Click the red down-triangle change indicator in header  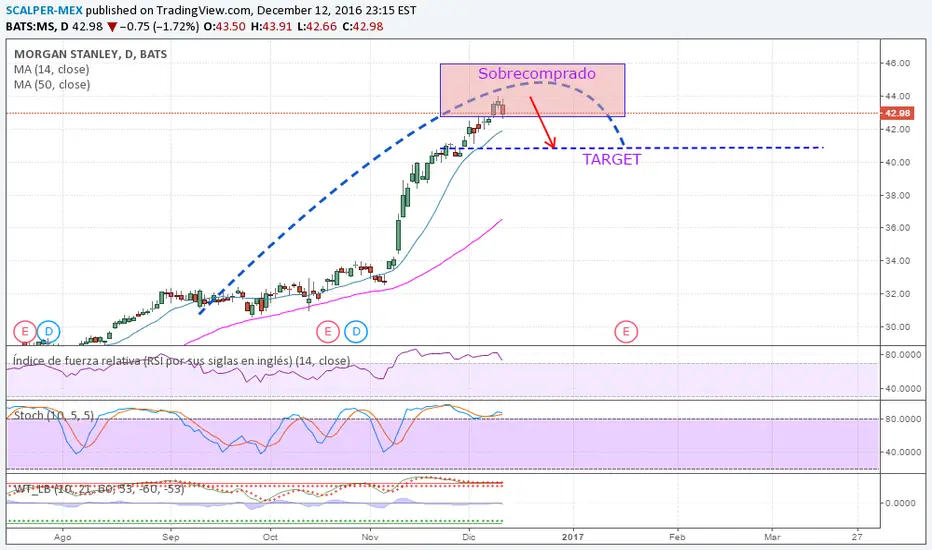coord(112,27)
